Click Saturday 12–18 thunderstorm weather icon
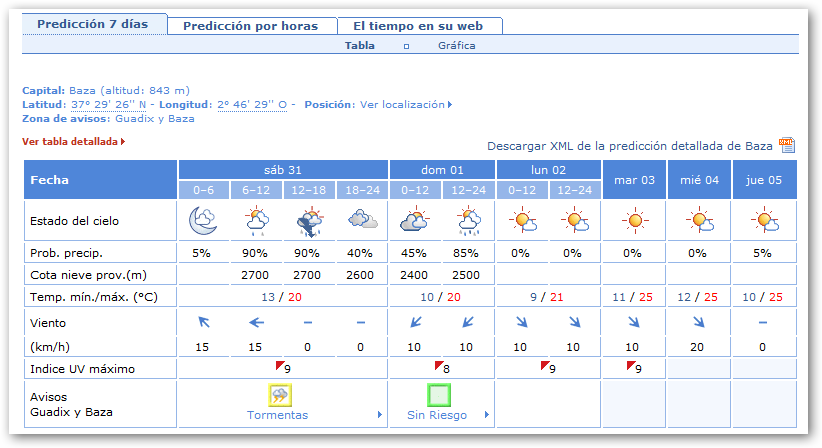The width and height of the screenshot is (822, 448). click(309, 220)
